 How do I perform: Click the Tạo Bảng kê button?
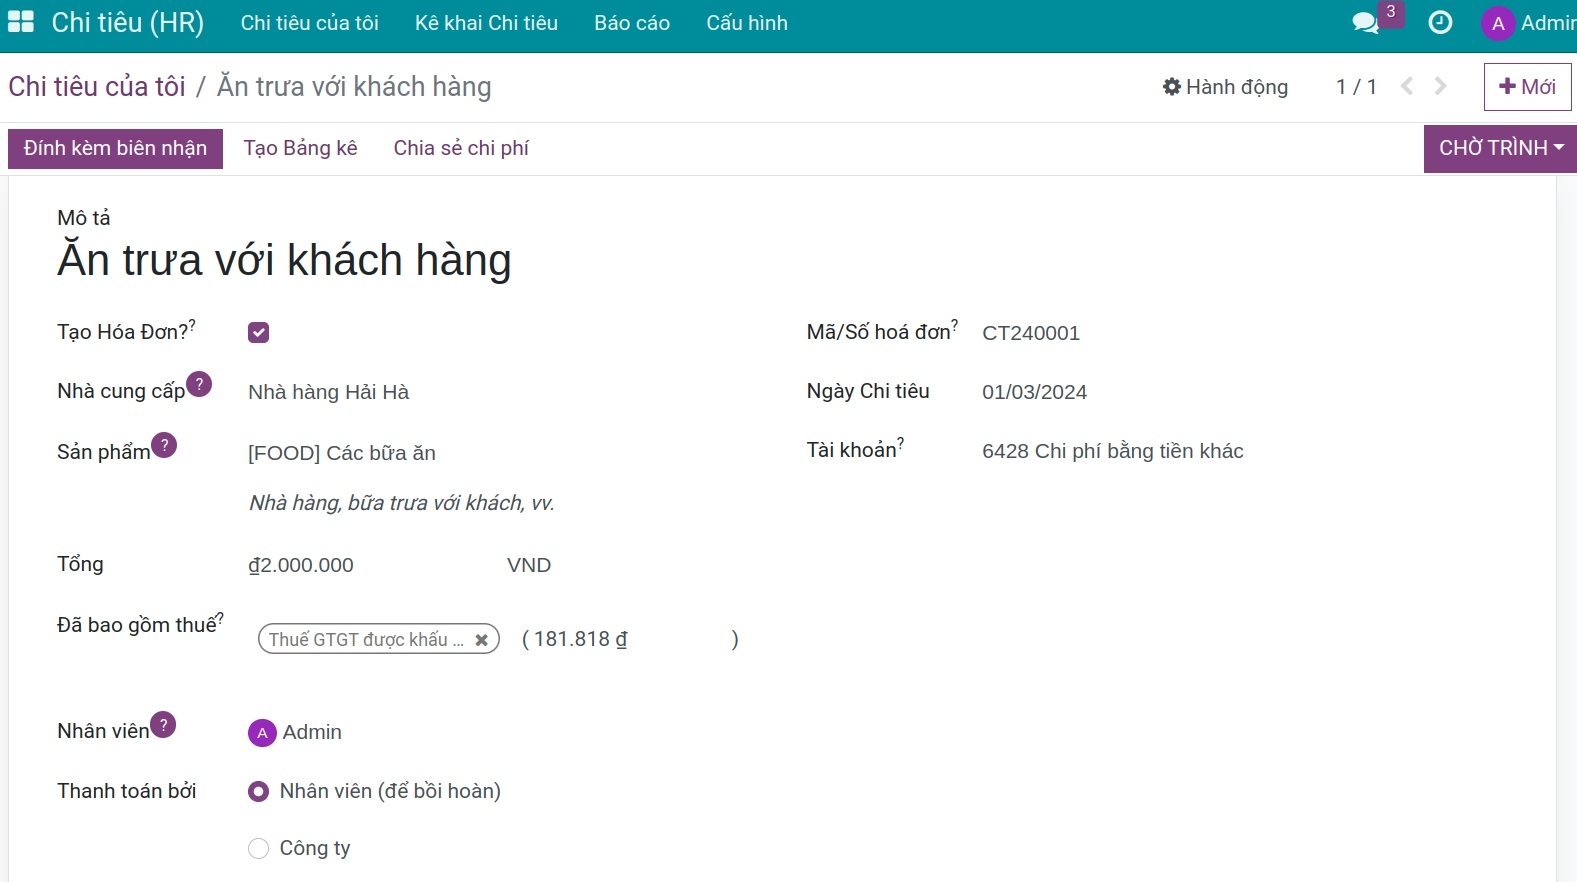click(x=300, y=148)
